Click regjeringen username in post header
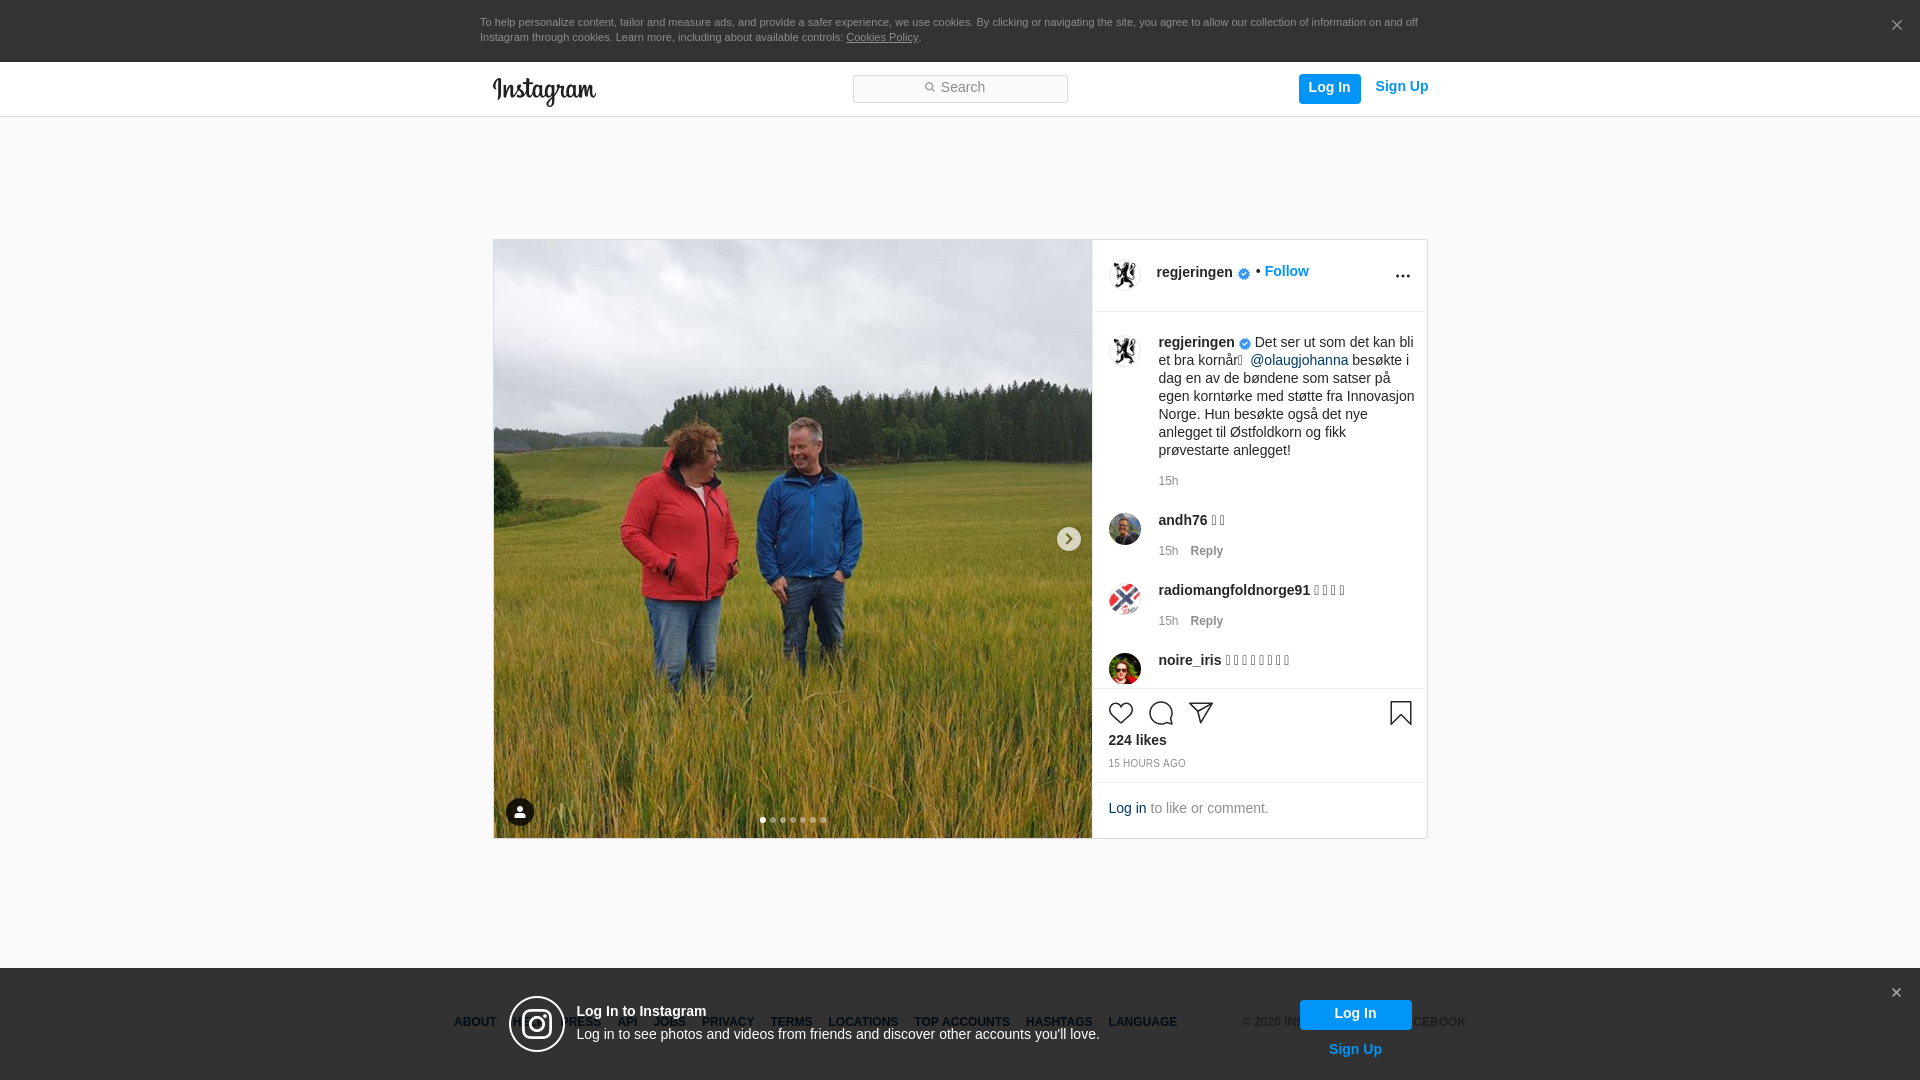The image size is (1920, 1080). click(1194, 272)
